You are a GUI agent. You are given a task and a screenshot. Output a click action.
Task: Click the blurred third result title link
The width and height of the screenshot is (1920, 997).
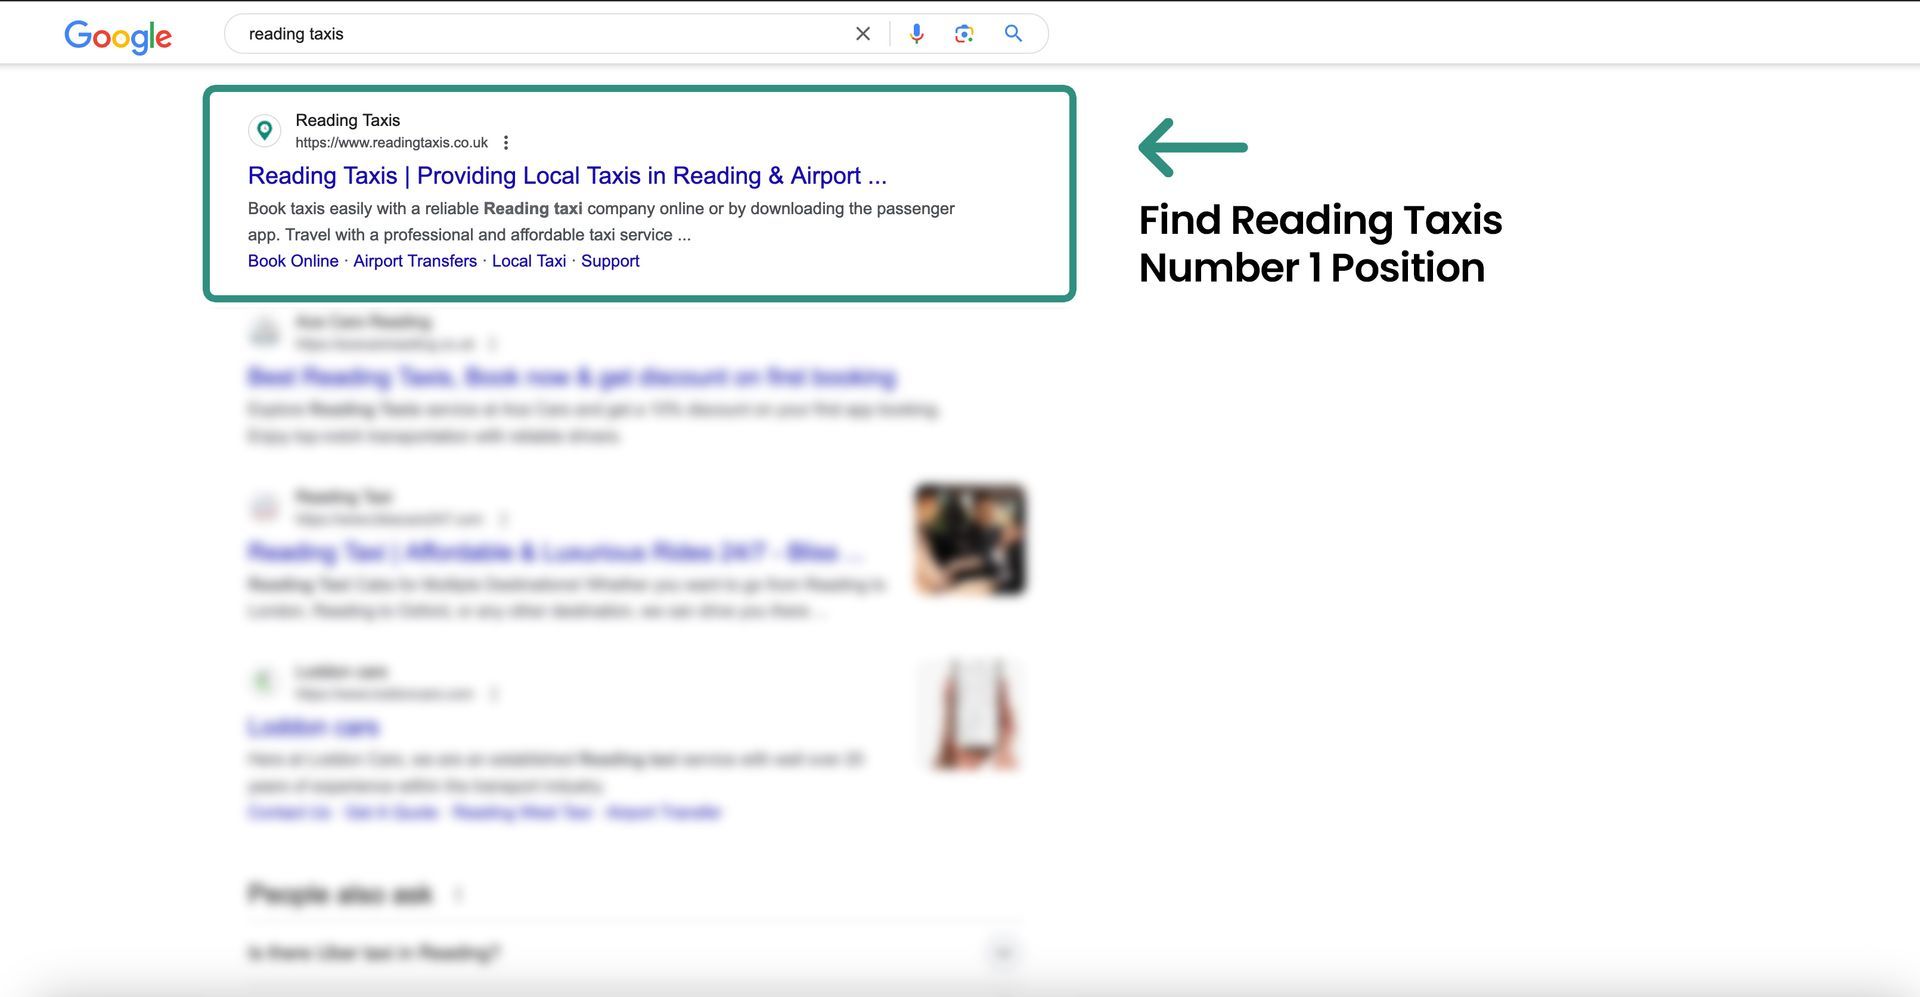tap(556, 552)
